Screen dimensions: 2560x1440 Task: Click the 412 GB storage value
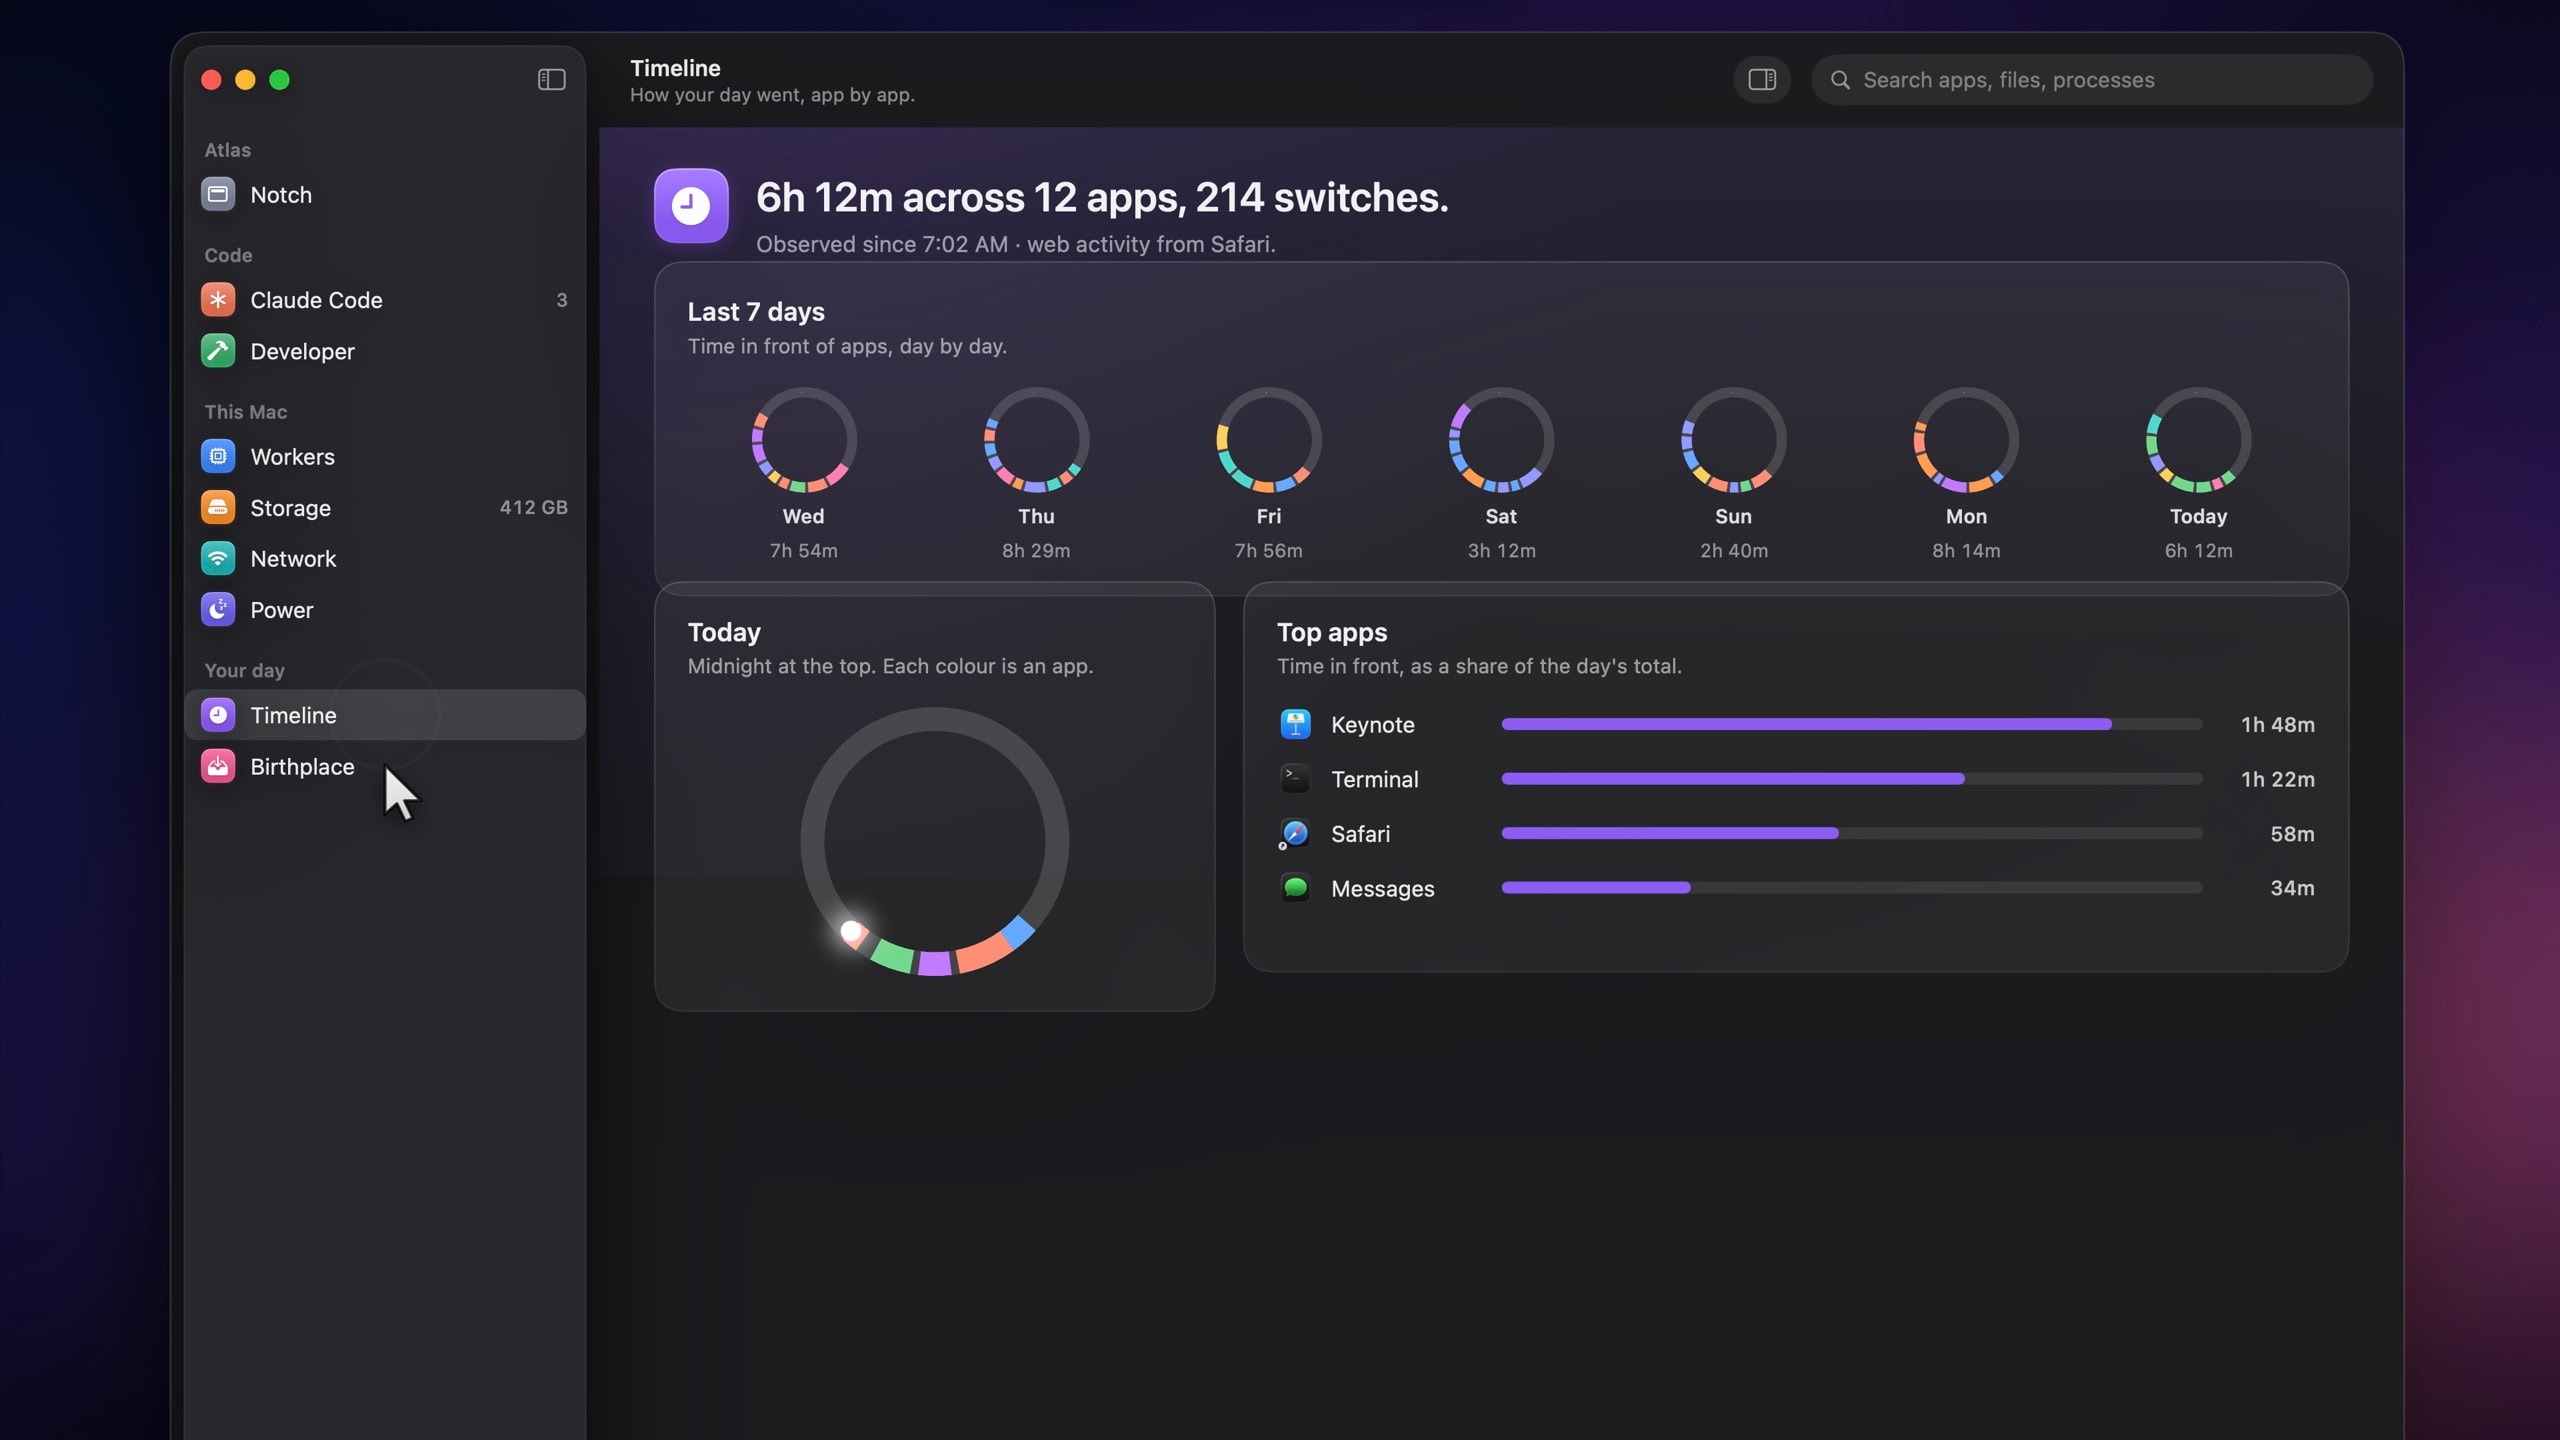[533, 507]
